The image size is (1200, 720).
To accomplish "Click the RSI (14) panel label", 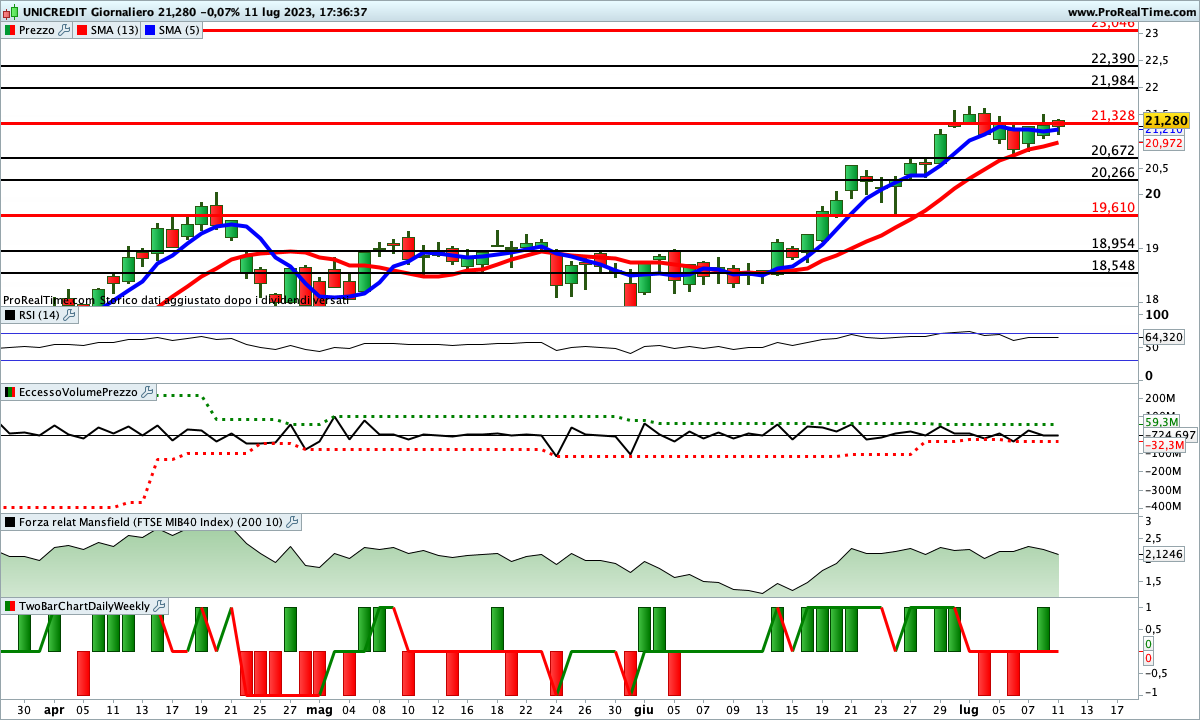I will (39, 315).
